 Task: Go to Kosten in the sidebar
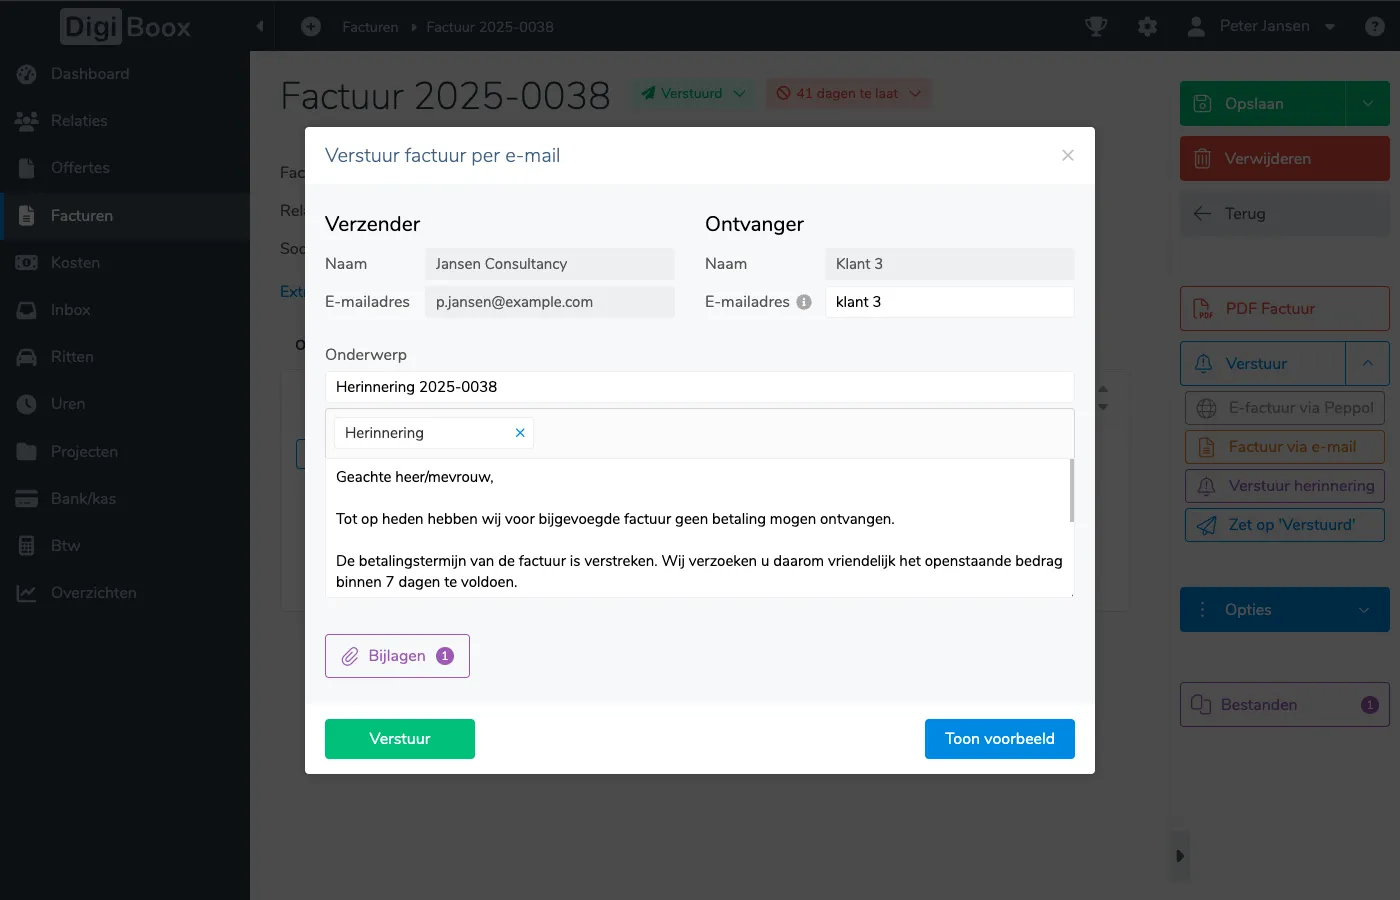(75, 263)
